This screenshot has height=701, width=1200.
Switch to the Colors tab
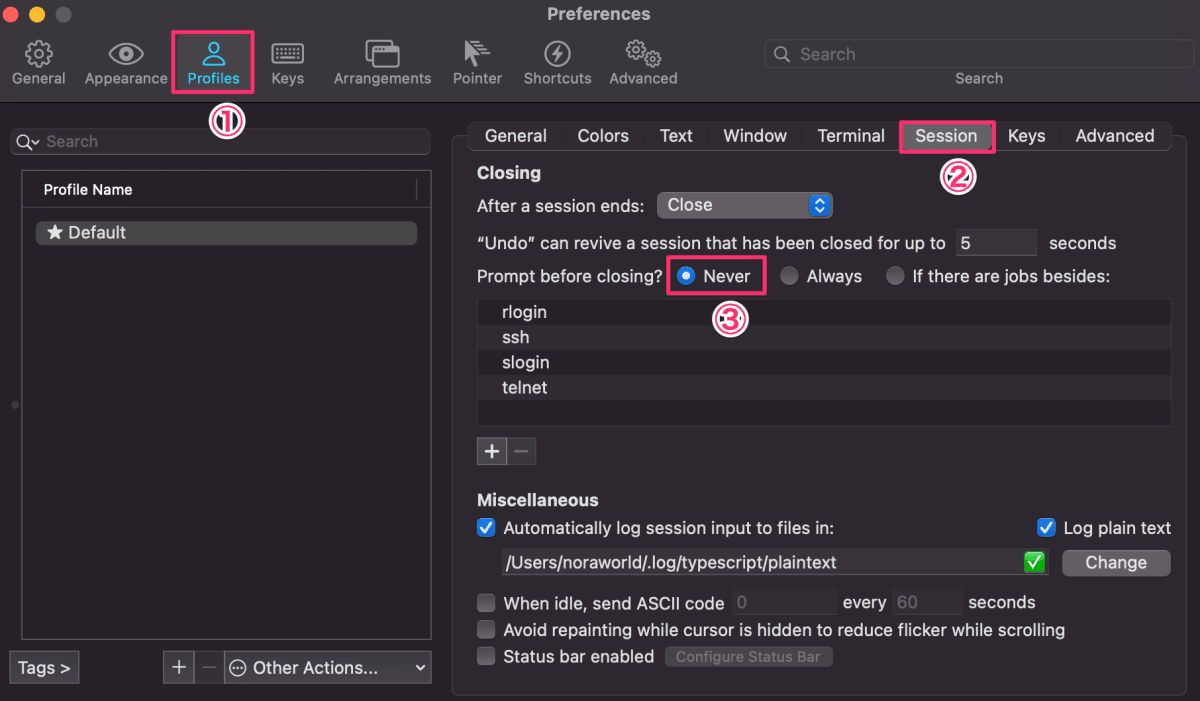tap(603, 136)
